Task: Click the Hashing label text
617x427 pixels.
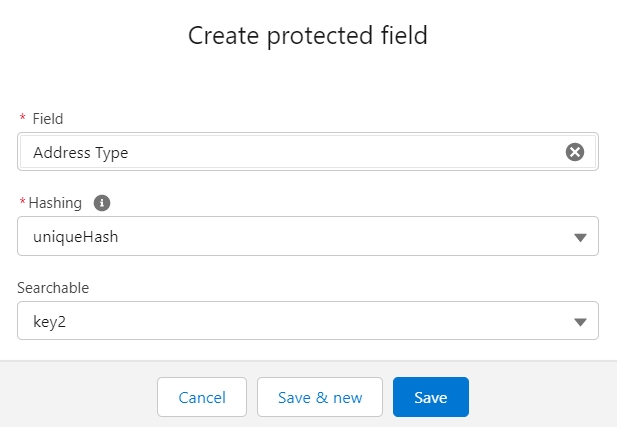Action: pos(56,203)
